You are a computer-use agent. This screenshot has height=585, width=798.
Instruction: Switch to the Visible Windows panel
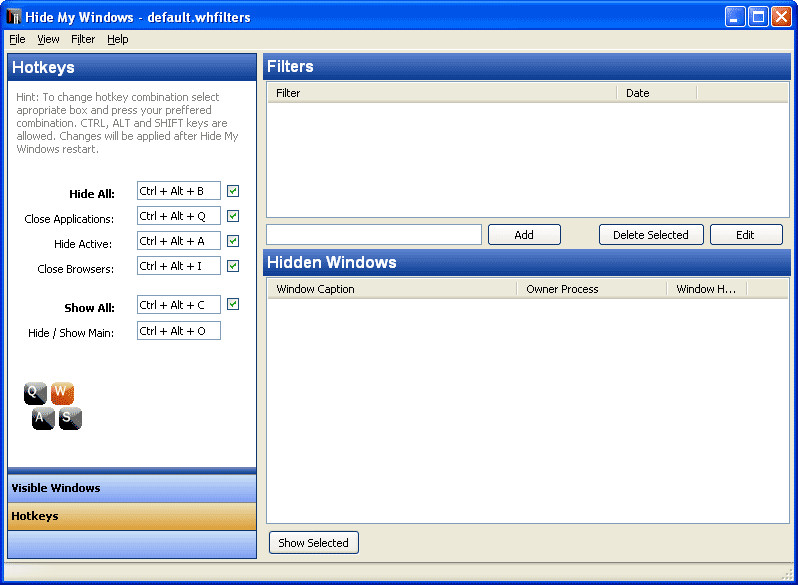(x=132, y=488)
